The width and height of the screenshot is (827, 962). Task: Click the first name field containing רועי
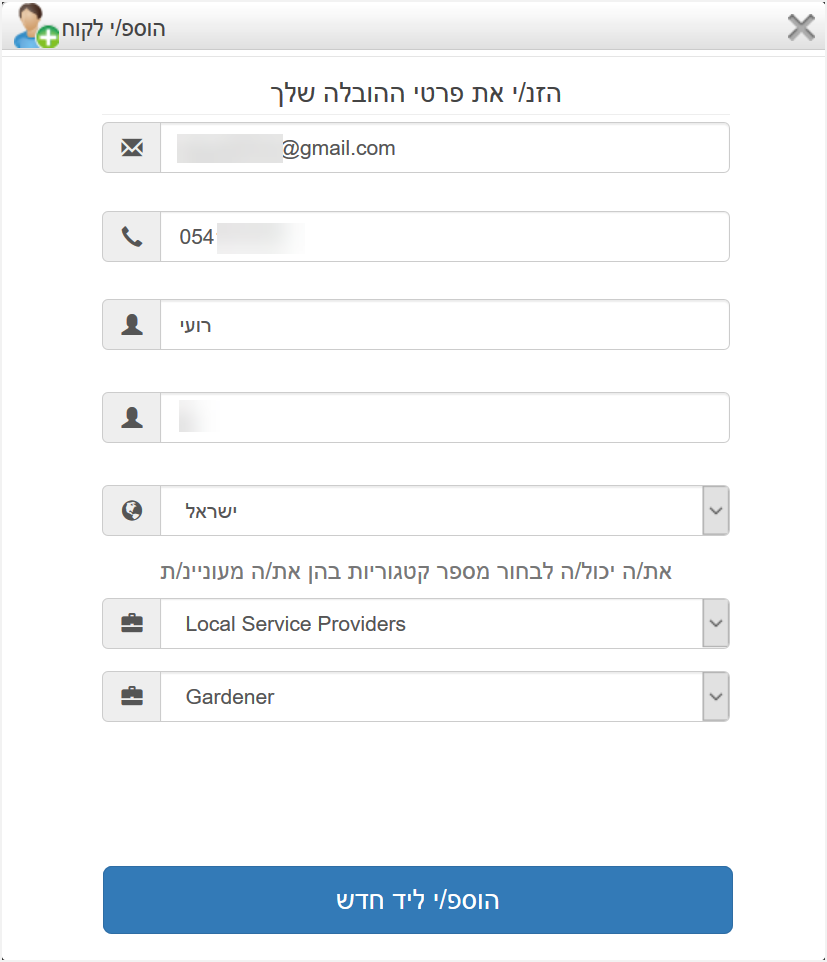click(x=445, y=325)
